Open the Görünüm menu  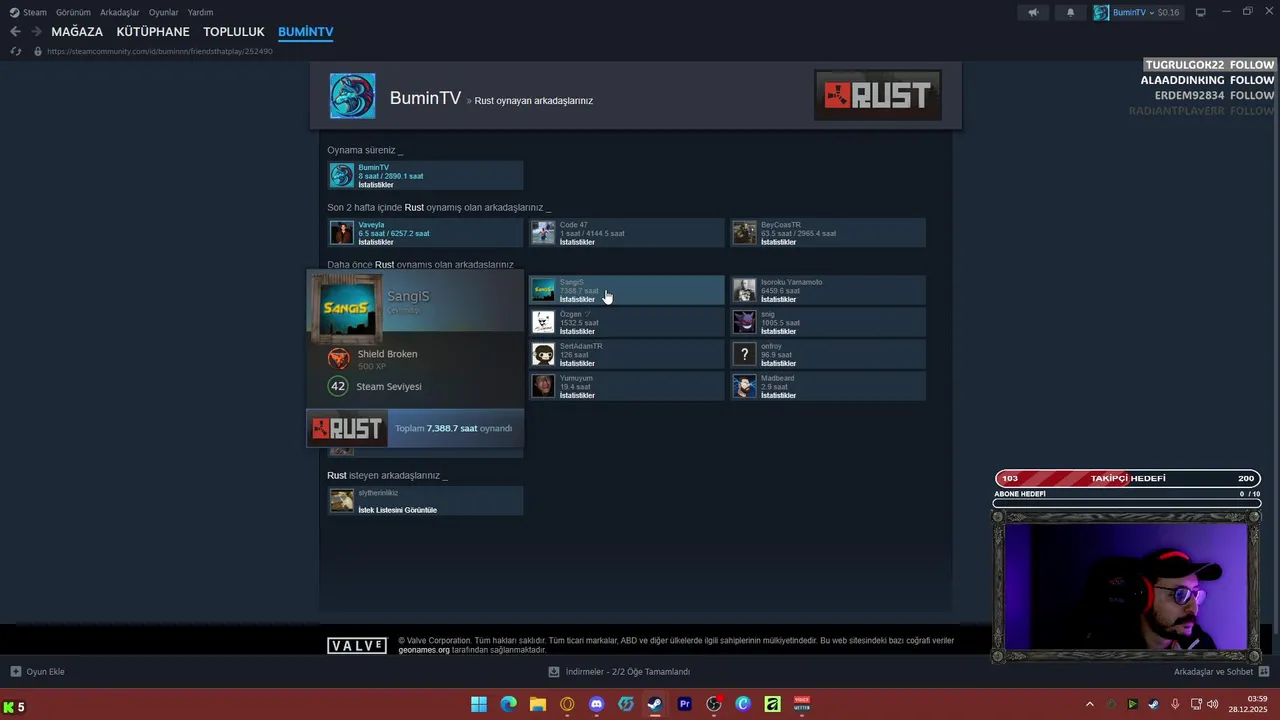point(73,12)
